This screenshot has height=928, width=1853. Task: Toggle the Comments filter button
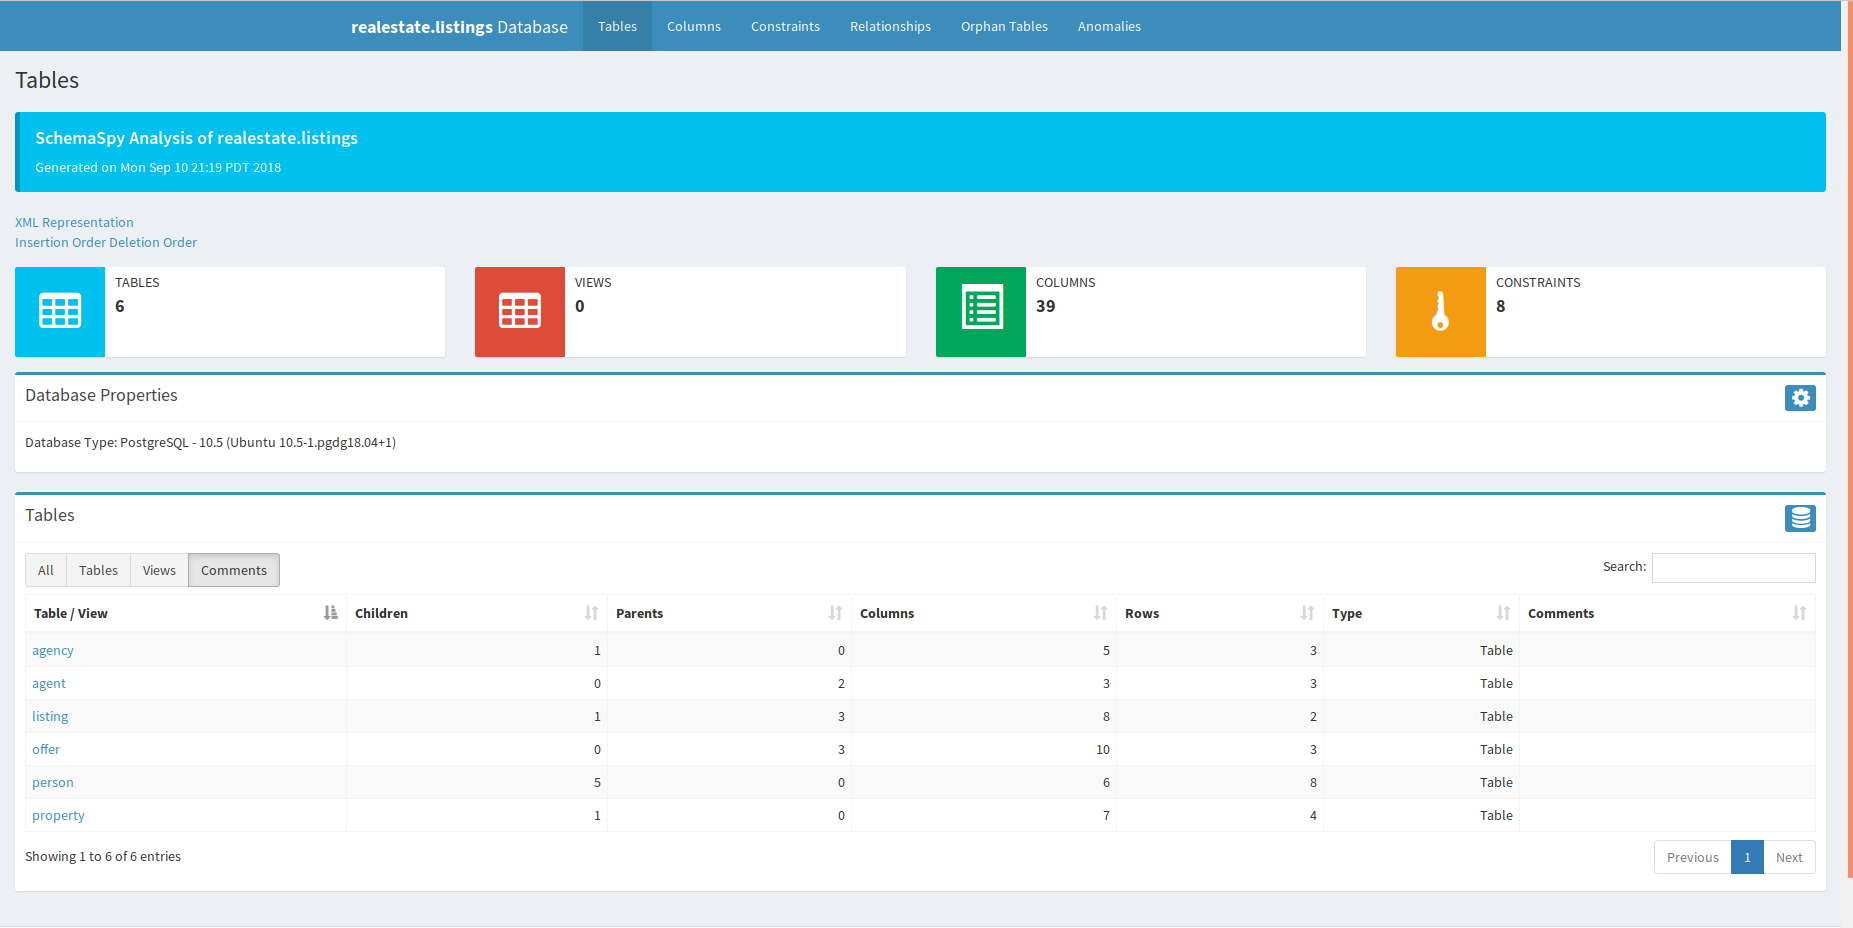click(x=234, y=570)
